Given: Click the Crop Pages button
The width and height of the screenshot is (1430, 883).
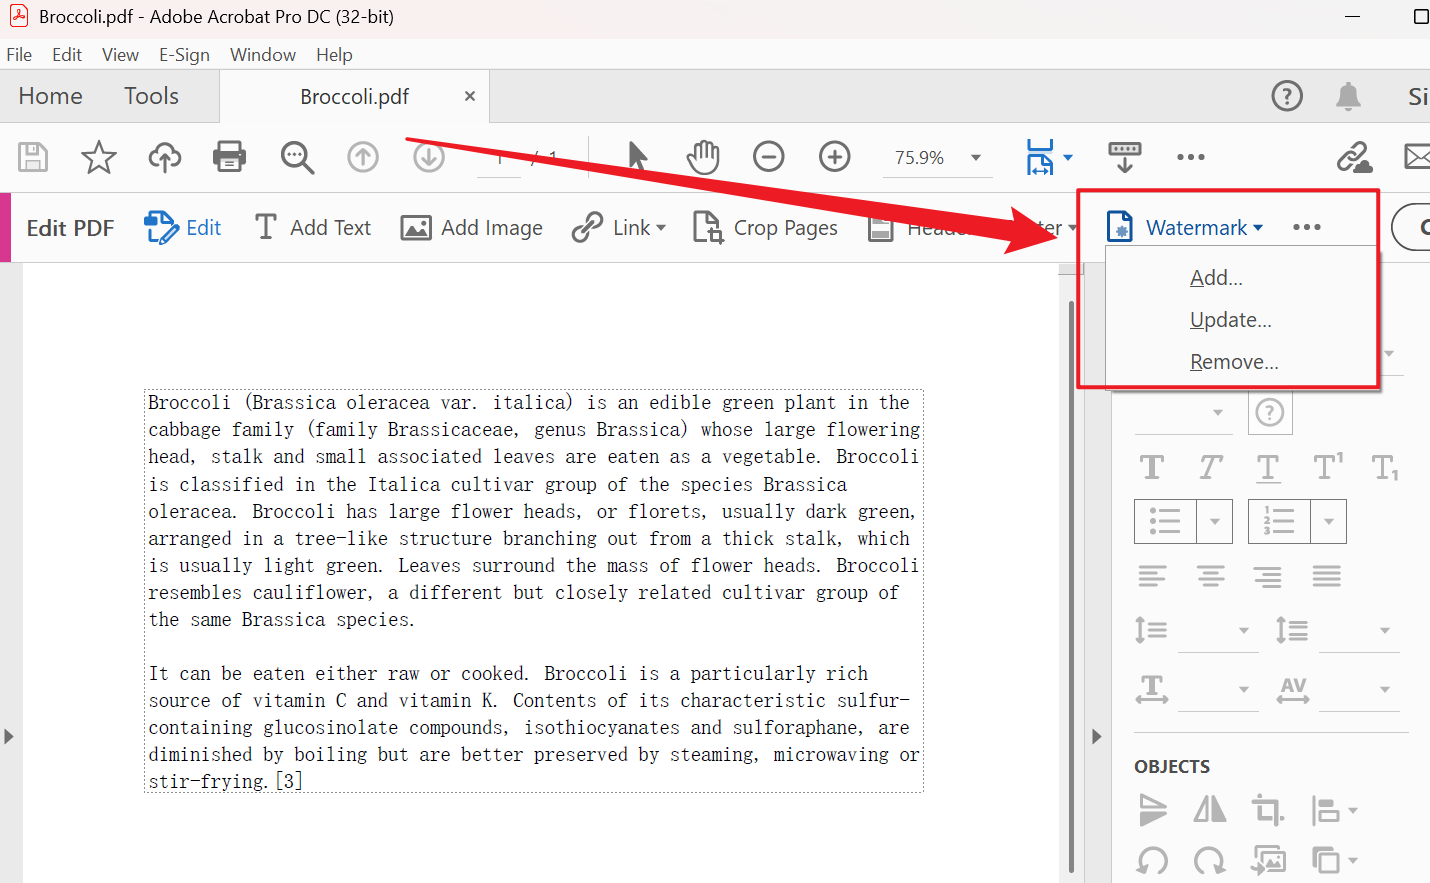Looking at the screenshot, I should pos(766,228).
